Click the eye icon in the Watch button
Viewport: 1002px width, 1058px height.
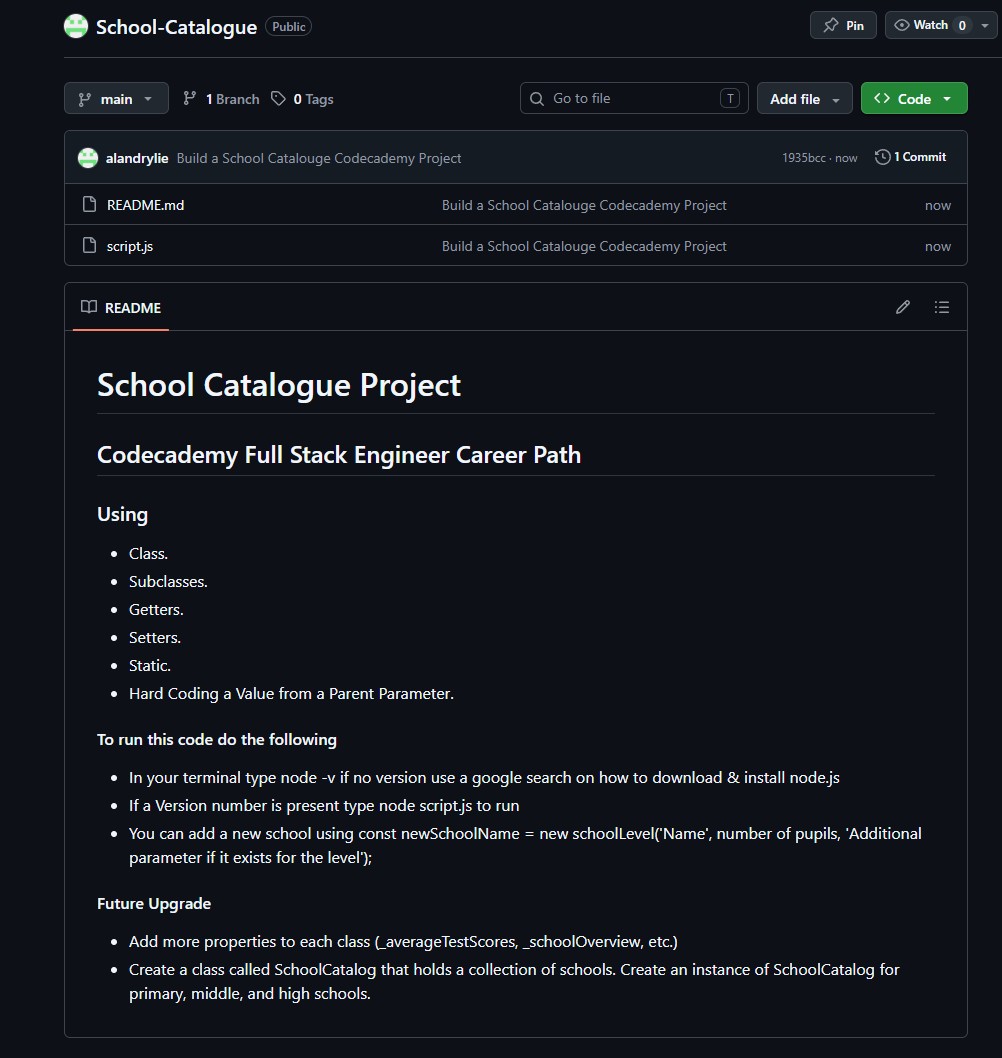tap(901, 25)
